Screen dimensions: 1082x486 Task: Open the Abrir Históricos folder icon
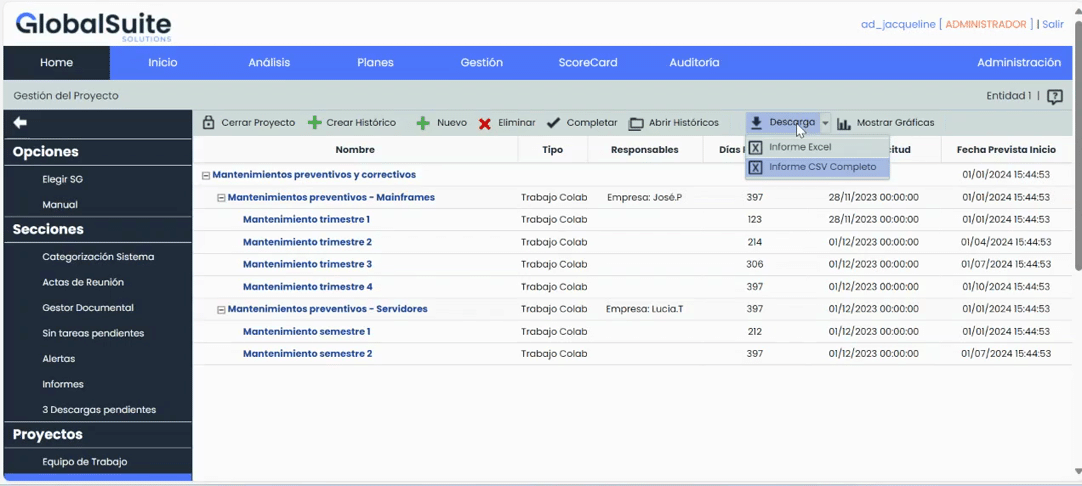point(636,124)
